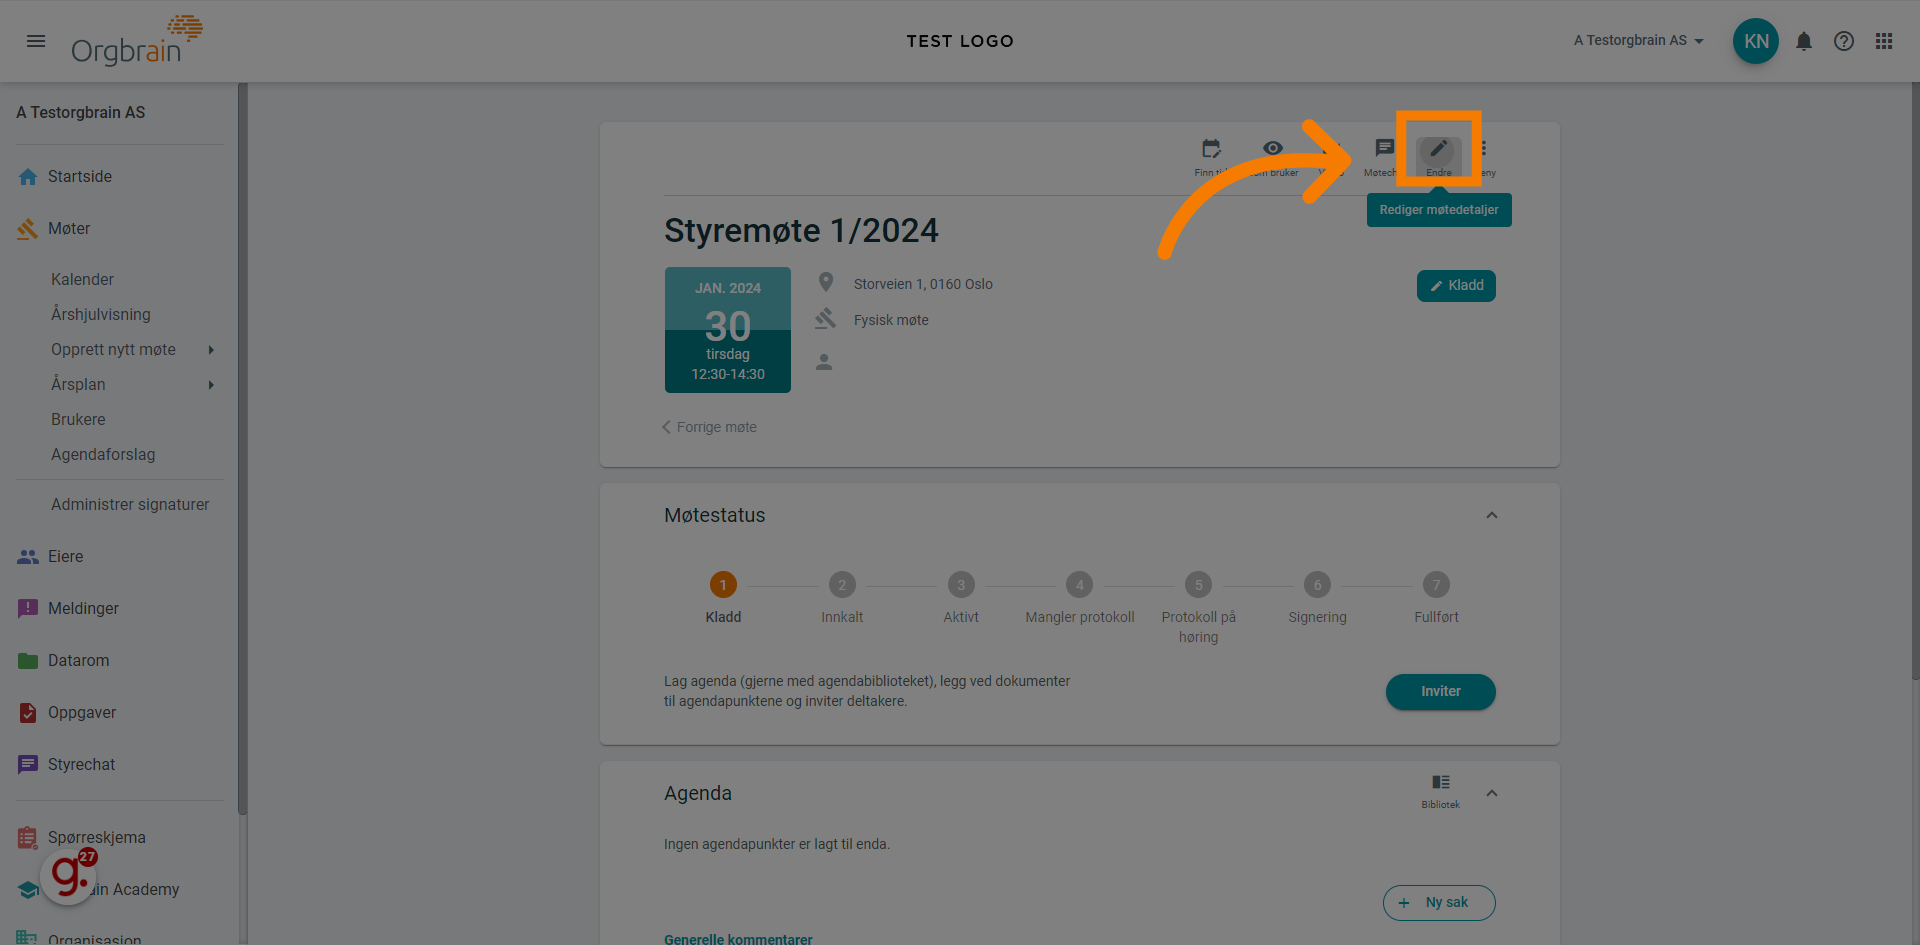Open Kalender in sidebar
The width and height of the screenshot is (1920, 945).
click(82, 280)
